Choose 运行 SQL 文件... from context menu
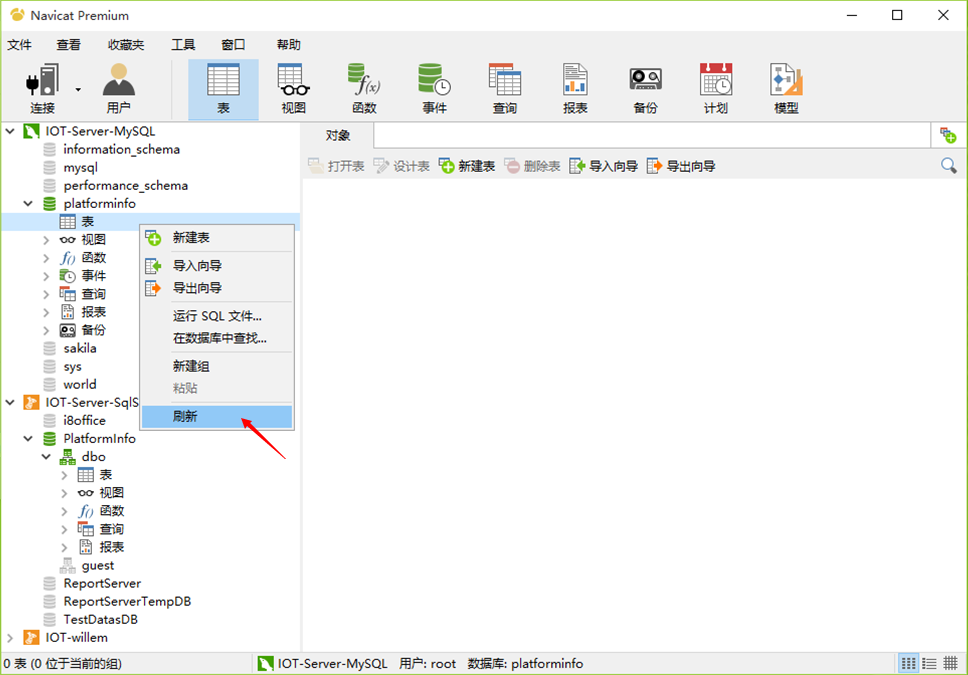 tap(217, 316)
